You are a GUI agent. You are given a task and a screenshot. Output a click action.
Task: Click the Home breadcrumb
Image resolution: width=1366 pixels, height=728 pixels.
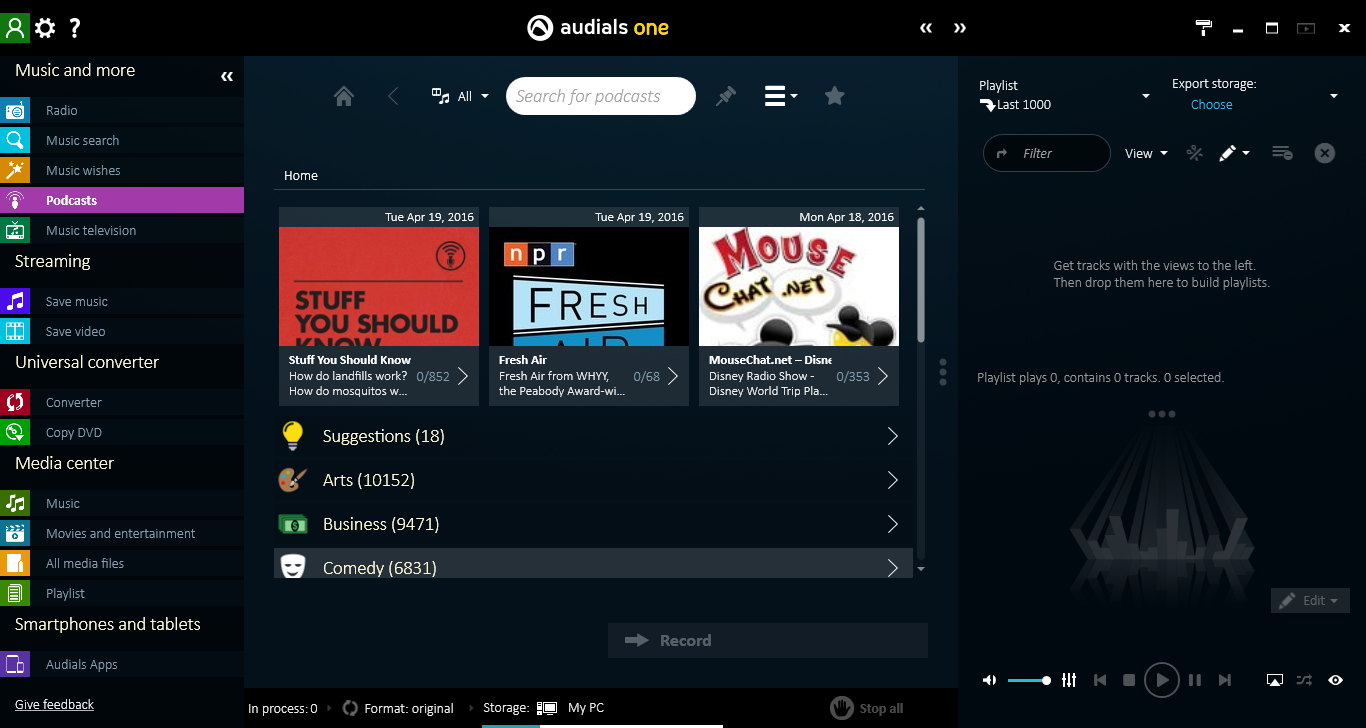click(301, 175)
